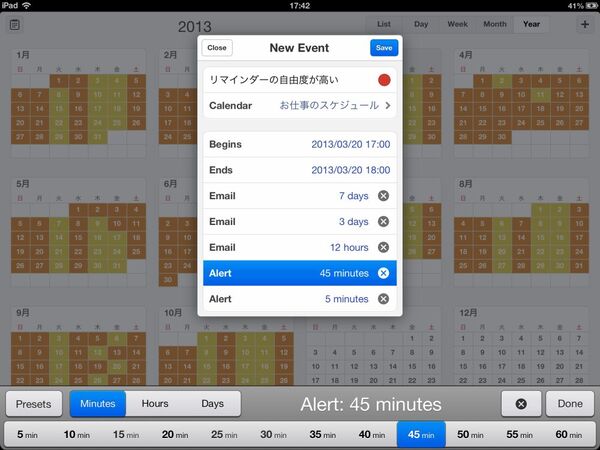The image size is (600, 450).
Task: Open the 8月 month in year view
Action: click(521, 232)
